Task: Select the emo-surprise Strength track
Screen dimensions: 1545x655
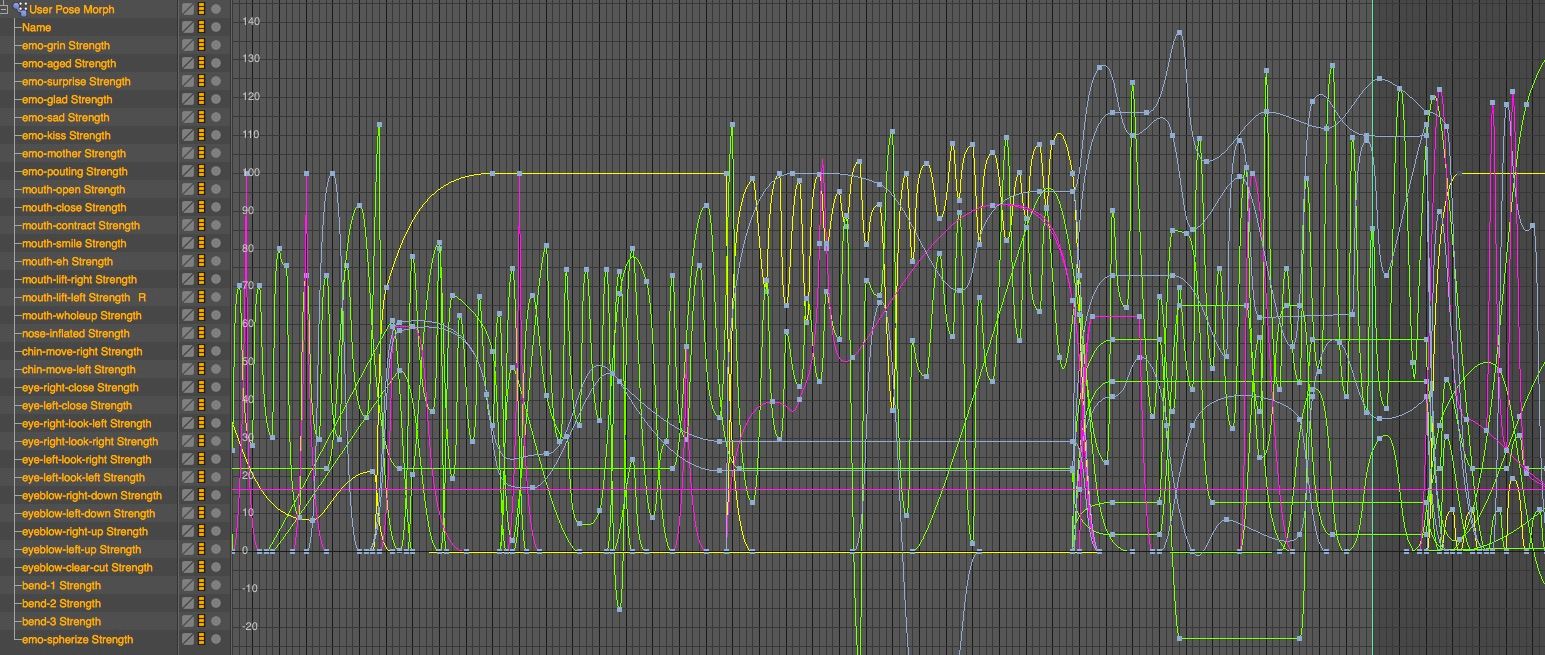Action: [76, 81]
